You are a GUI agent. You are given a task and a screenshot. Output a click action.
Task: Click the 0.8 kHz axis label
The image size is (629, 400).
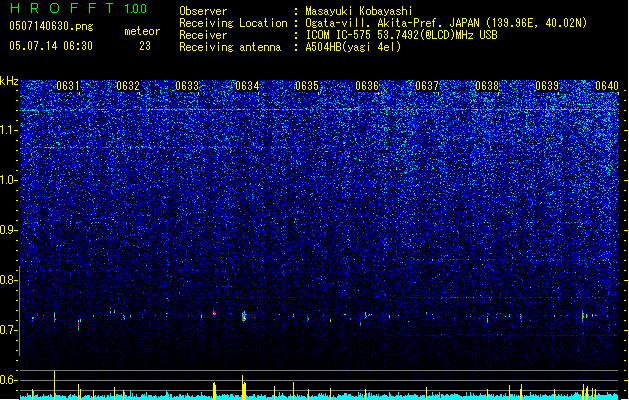[9, 280]
